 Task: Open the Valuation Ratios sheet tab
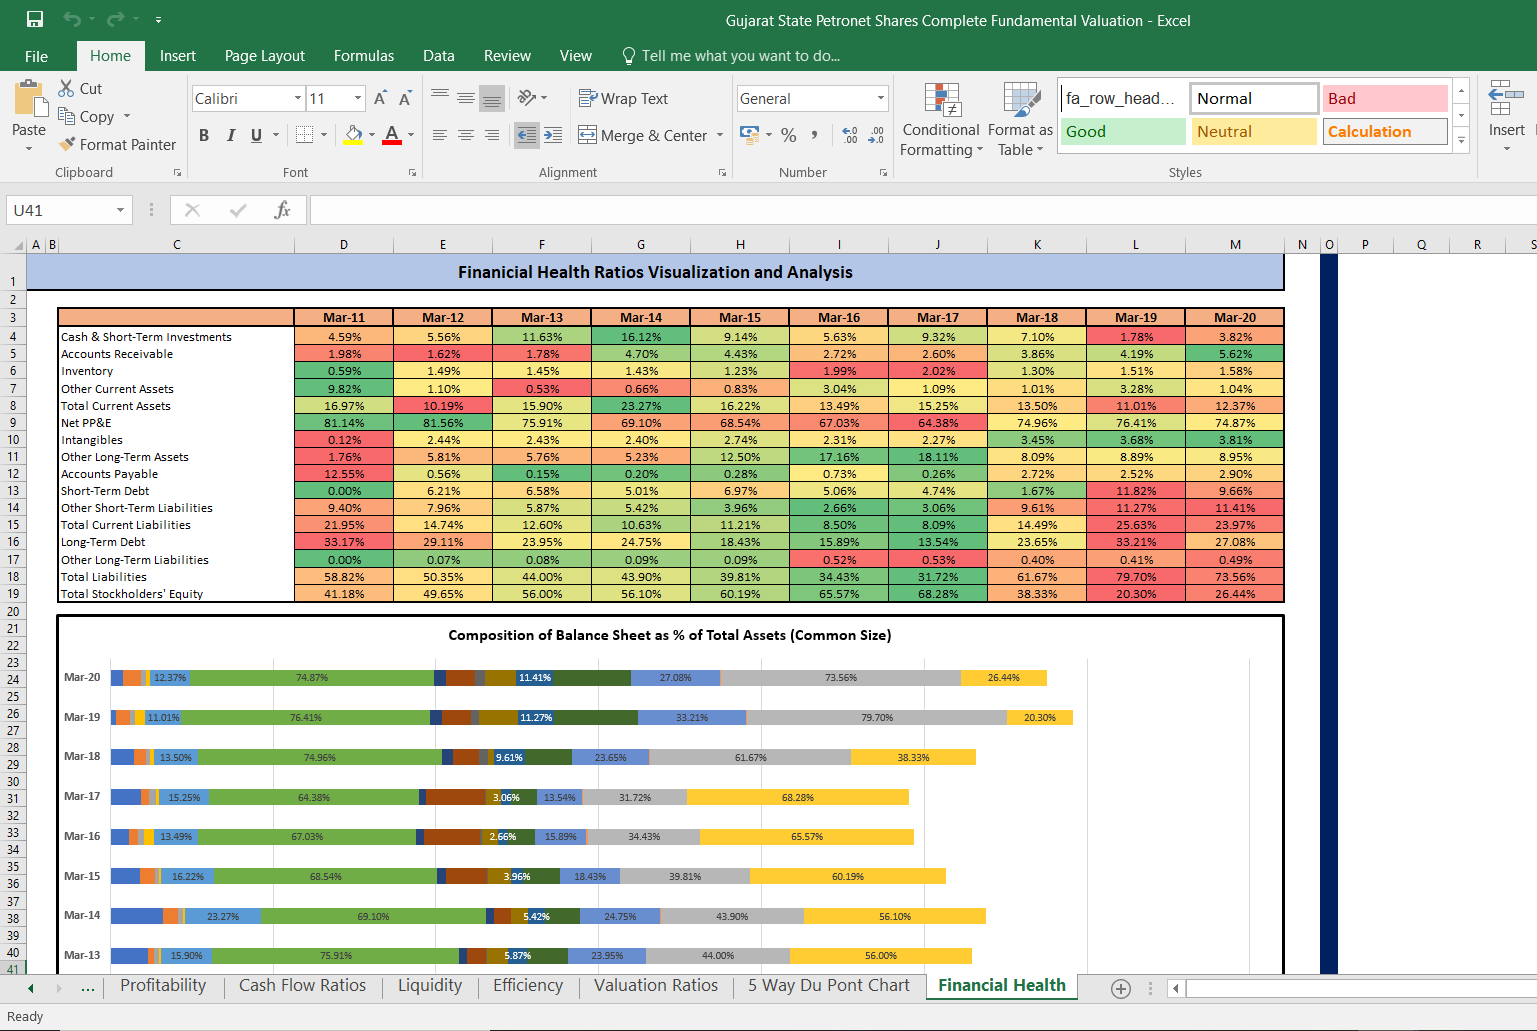656,986
